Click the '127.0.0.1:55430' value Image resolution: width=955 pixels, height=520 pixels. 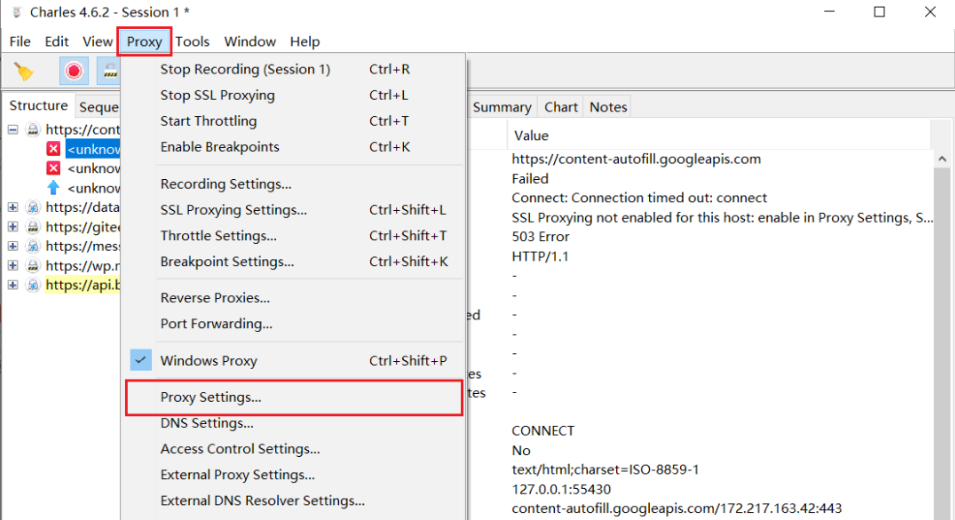click(561, 489)
